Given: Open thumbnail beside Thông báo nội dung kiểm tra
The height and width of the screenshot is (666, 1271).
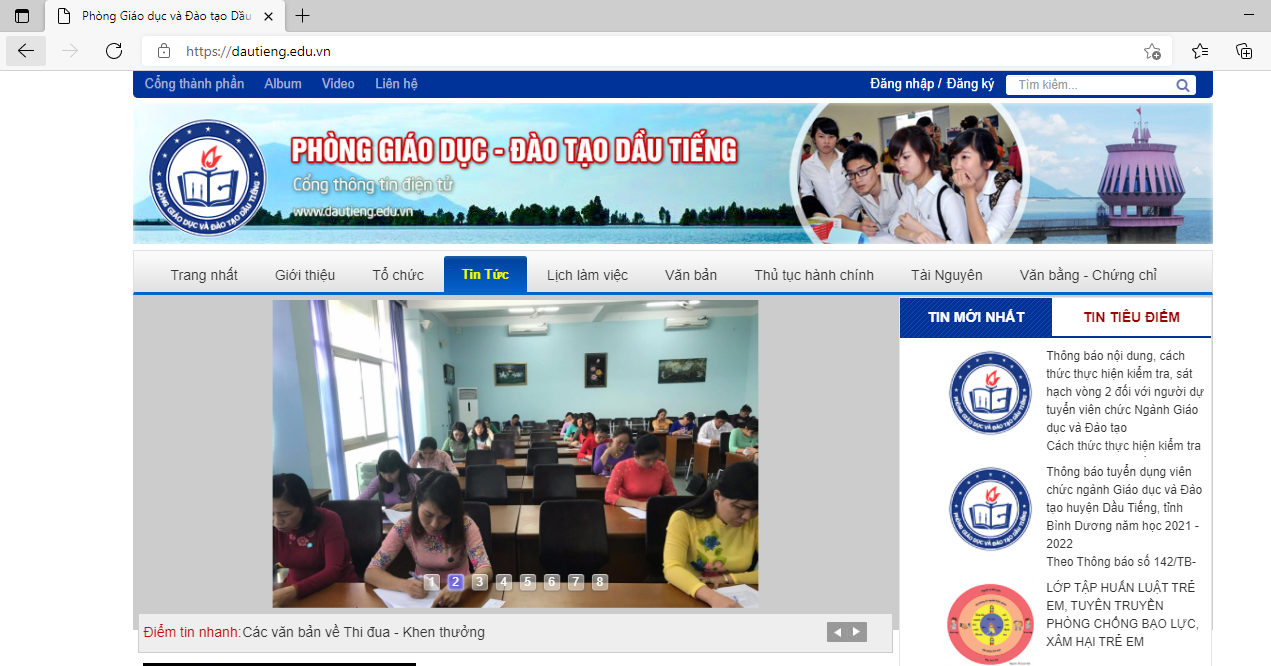Looking at the screenshot, I should coord(990,393).
